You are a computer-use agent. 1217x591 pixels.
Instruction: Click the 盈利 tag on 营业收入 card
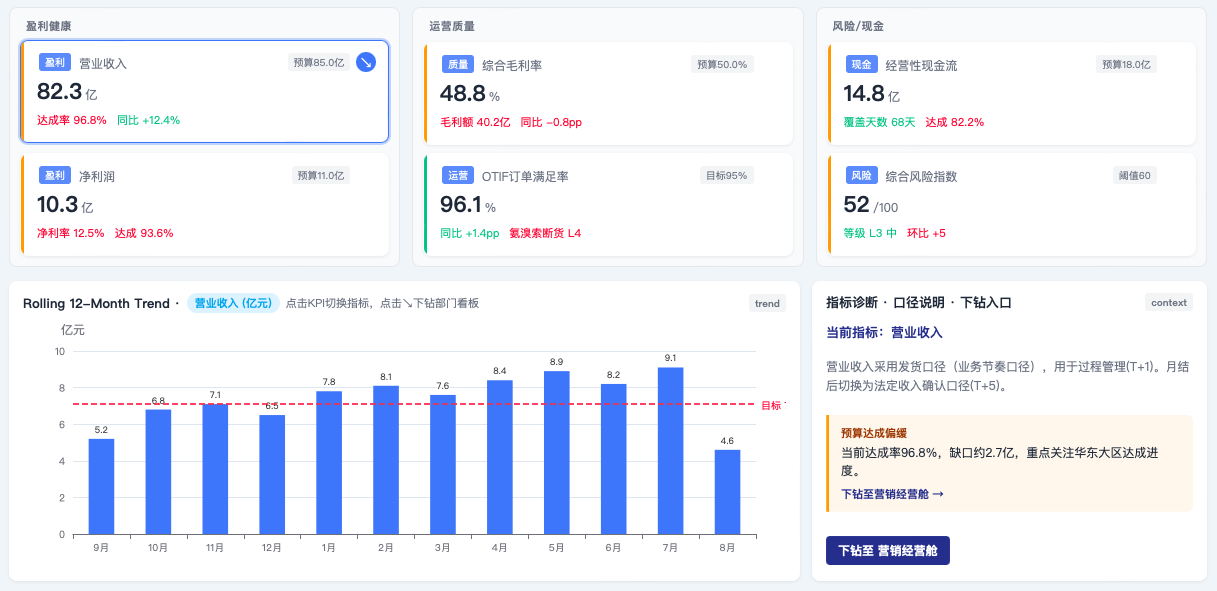55,63
